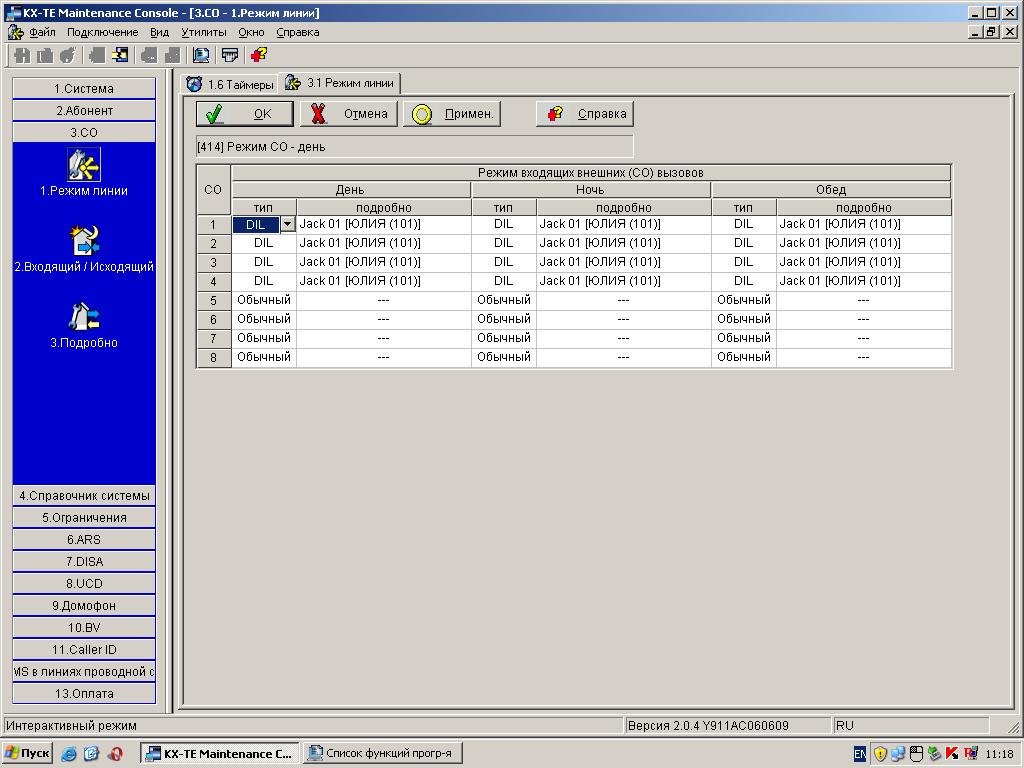Image resolution: width=1024 pixels, height=768 pixels.
Task: Click the yellow circle icon on Примен.
Action: tap(422, 114)
